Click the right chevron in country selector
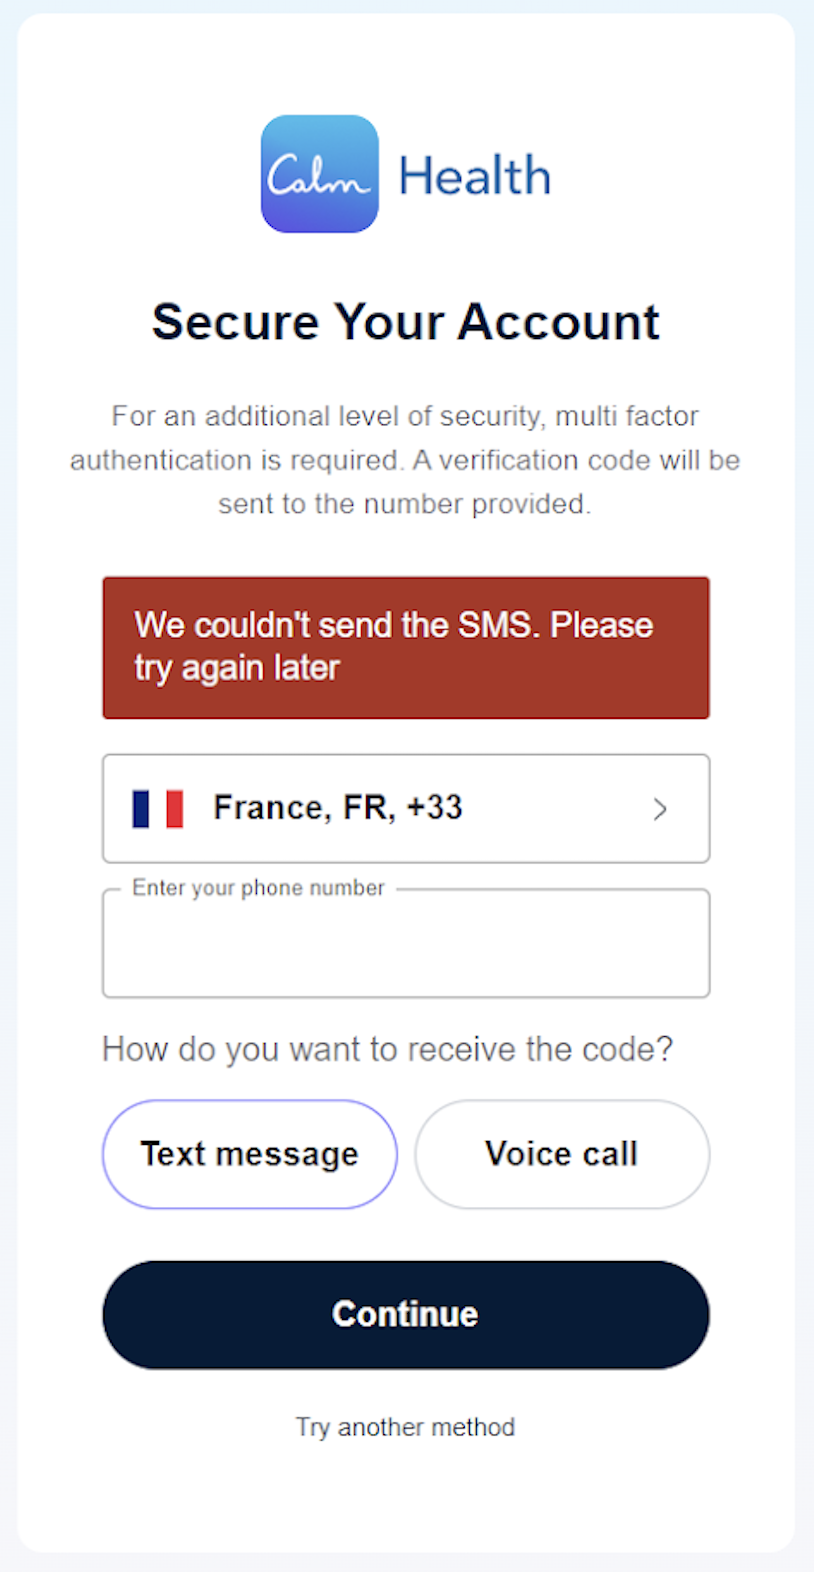The image size is (814, 1572). (660, 809)
